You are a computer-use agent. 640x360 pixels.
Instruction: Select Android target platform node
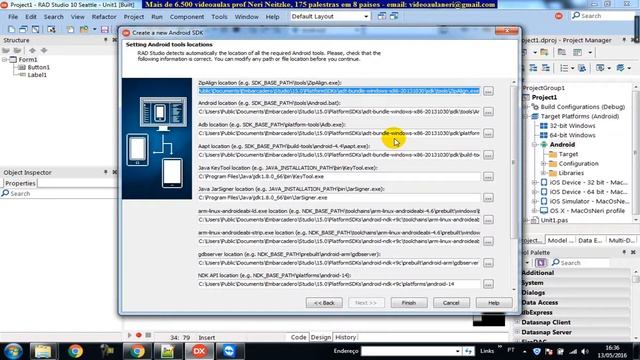point(562,144)
